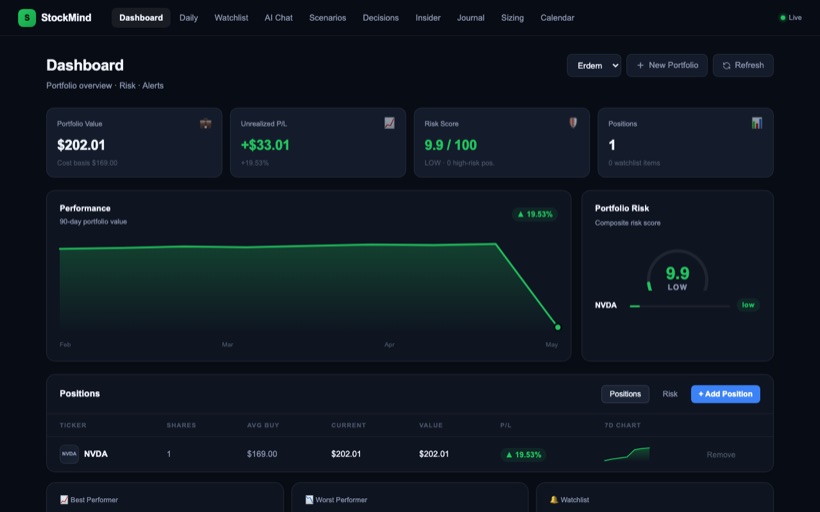Click the TICKER column header
Screen dimensions: 820x512
pyautogui.click(x=73, y=425)
